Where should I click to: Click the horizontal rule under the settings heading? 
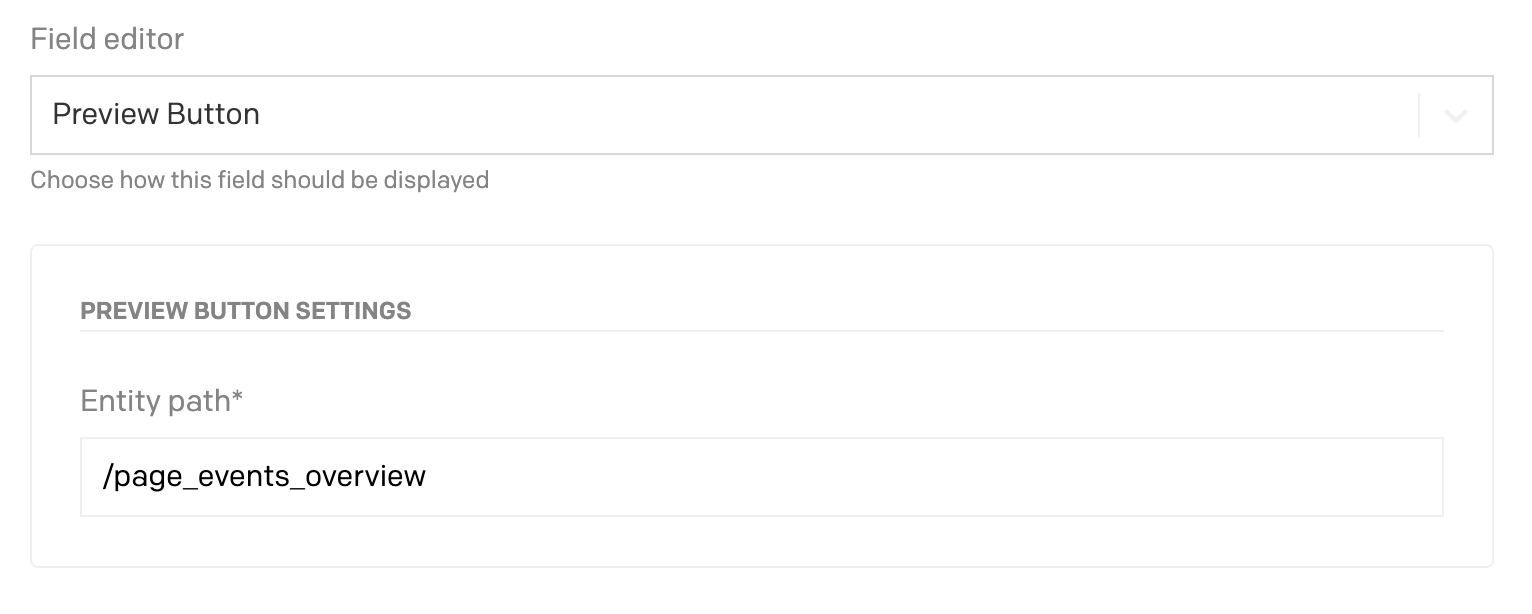[760, 331]
